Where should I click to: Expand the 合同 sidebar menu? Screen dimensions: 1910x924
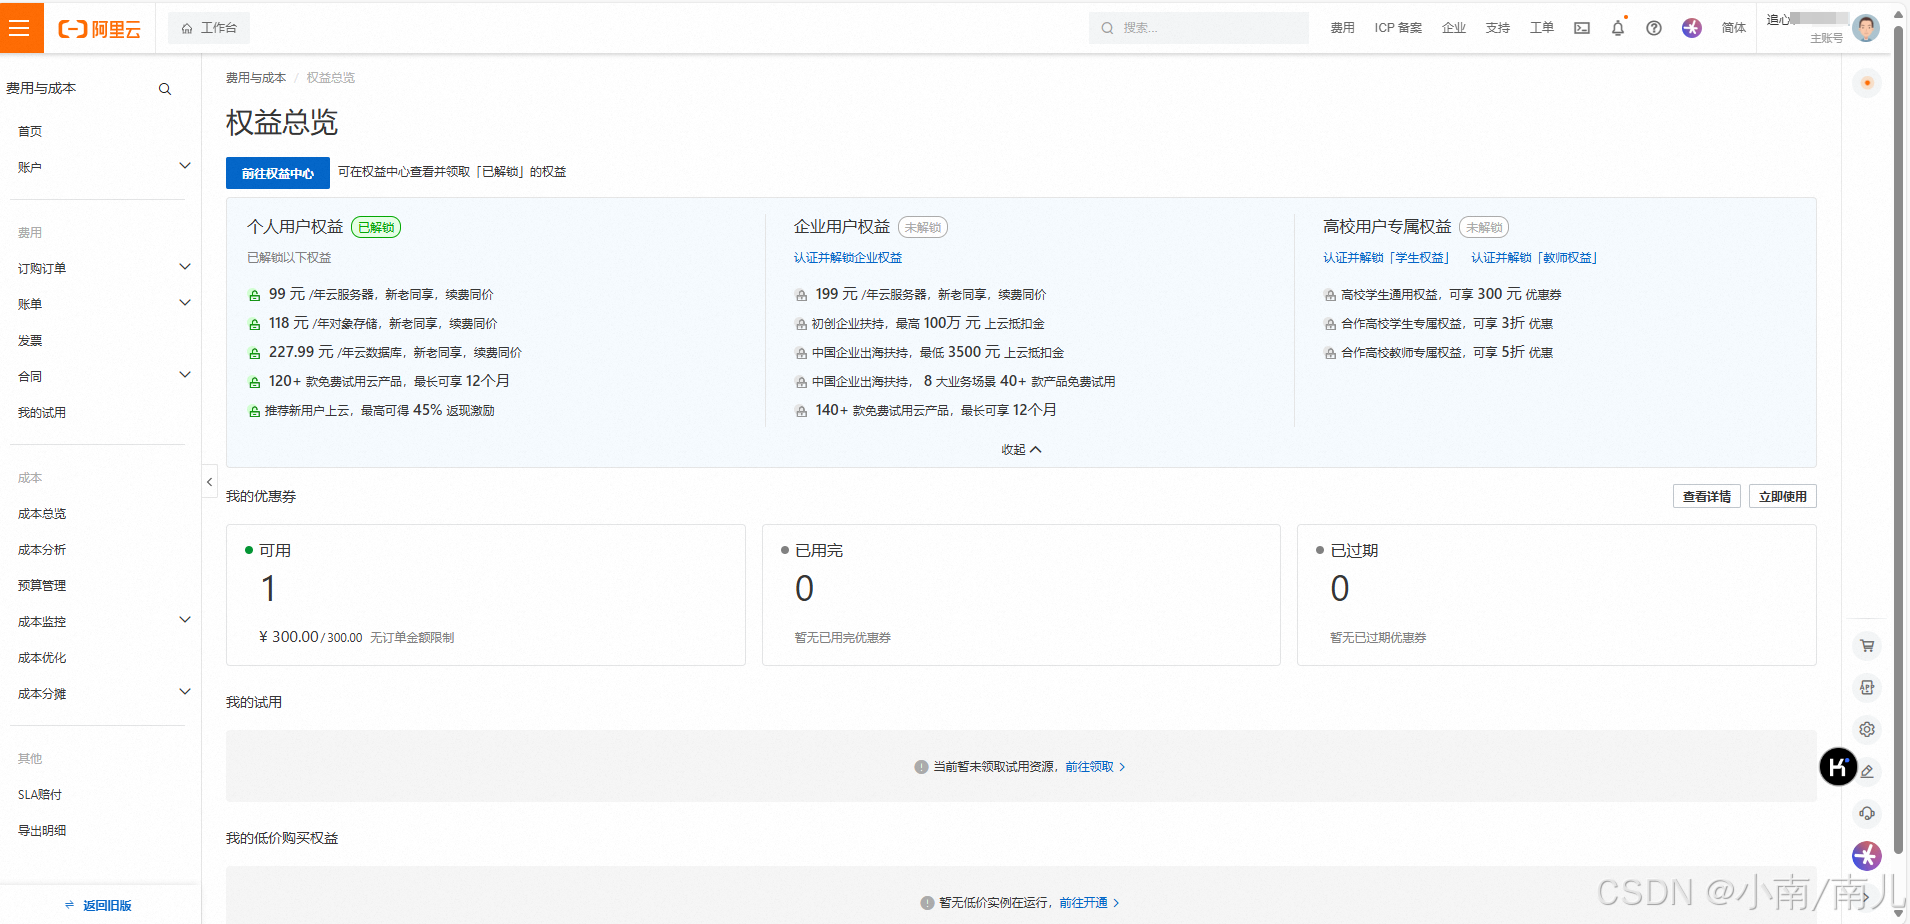185,375
